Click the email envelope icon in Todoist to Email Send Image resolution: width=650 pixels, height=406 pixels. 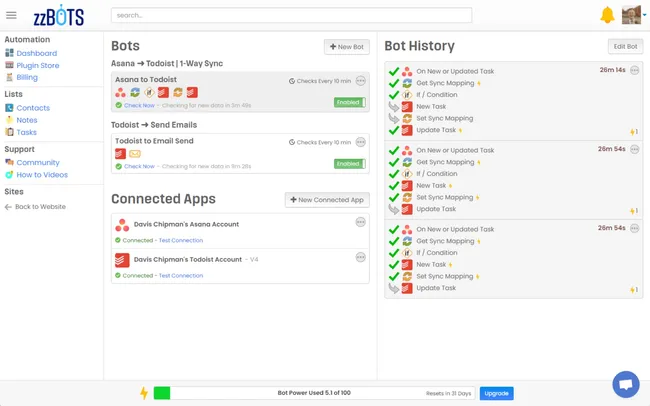point(135,154)
